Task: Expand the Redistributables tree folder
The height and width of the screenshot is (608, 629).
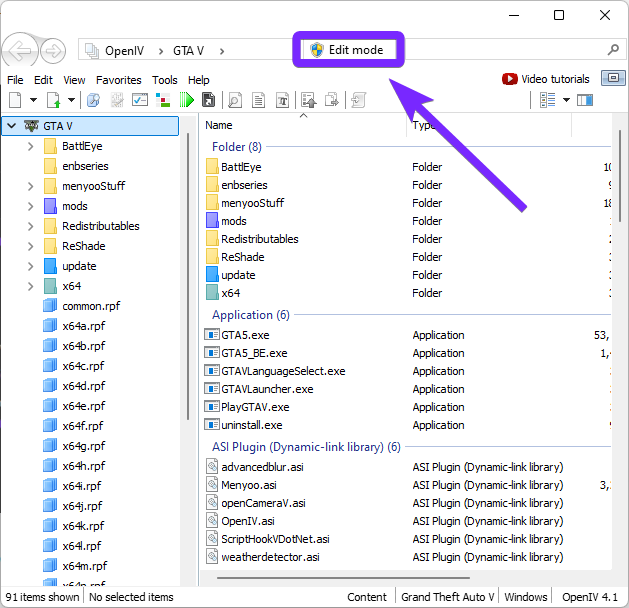Action: (x=30, y=227)
